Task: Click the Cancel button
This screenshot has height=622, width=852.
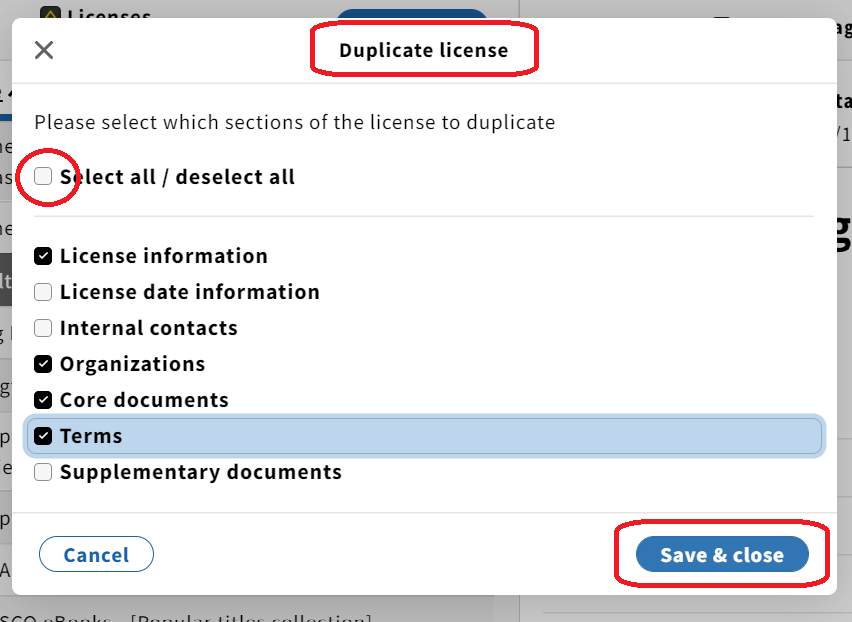Action: tap(96, 554)
